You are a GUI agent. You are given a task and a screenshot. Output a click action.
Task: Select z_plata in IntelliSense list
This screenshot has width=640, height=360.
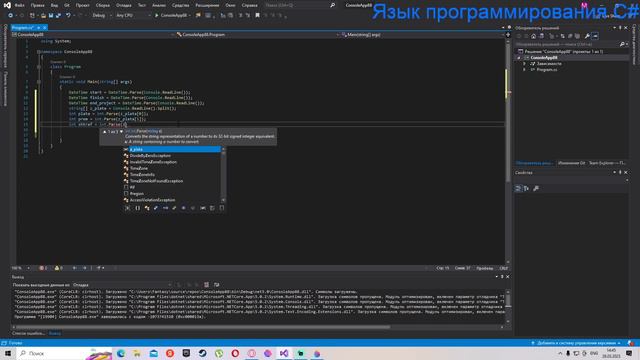coord(172,149)
